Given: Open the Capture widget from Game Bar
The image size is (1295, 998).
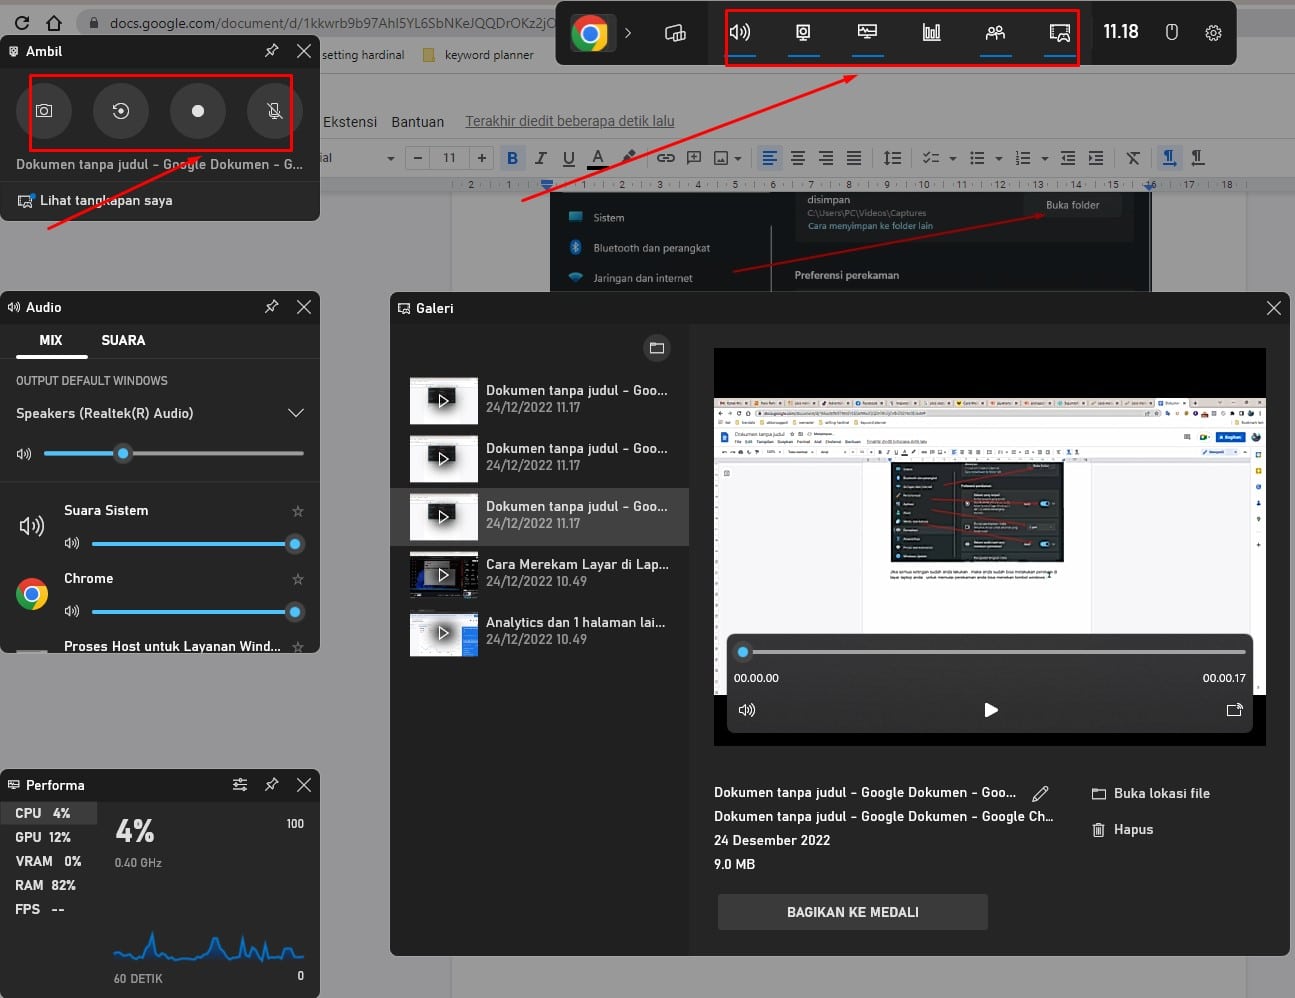Looking at the screenshot, I should 803,33.
